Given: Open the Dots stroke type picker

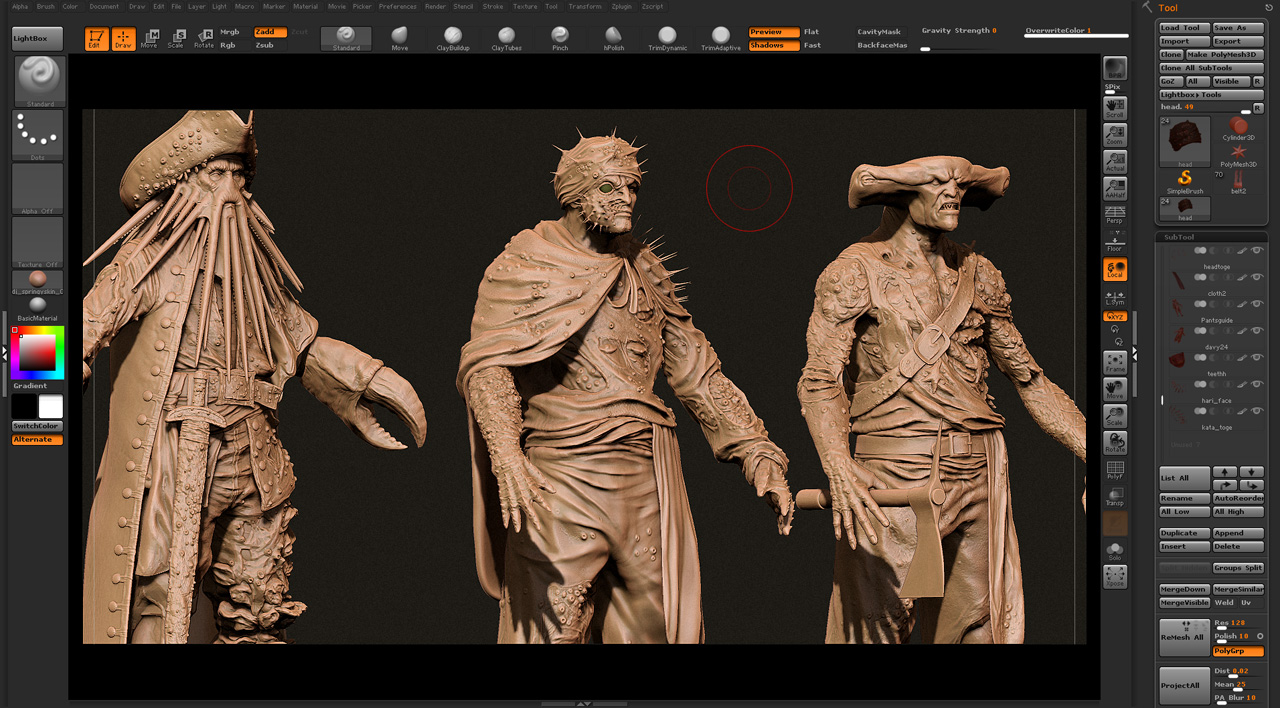Looking at the screenshot, I should click(x=38, y=135).
